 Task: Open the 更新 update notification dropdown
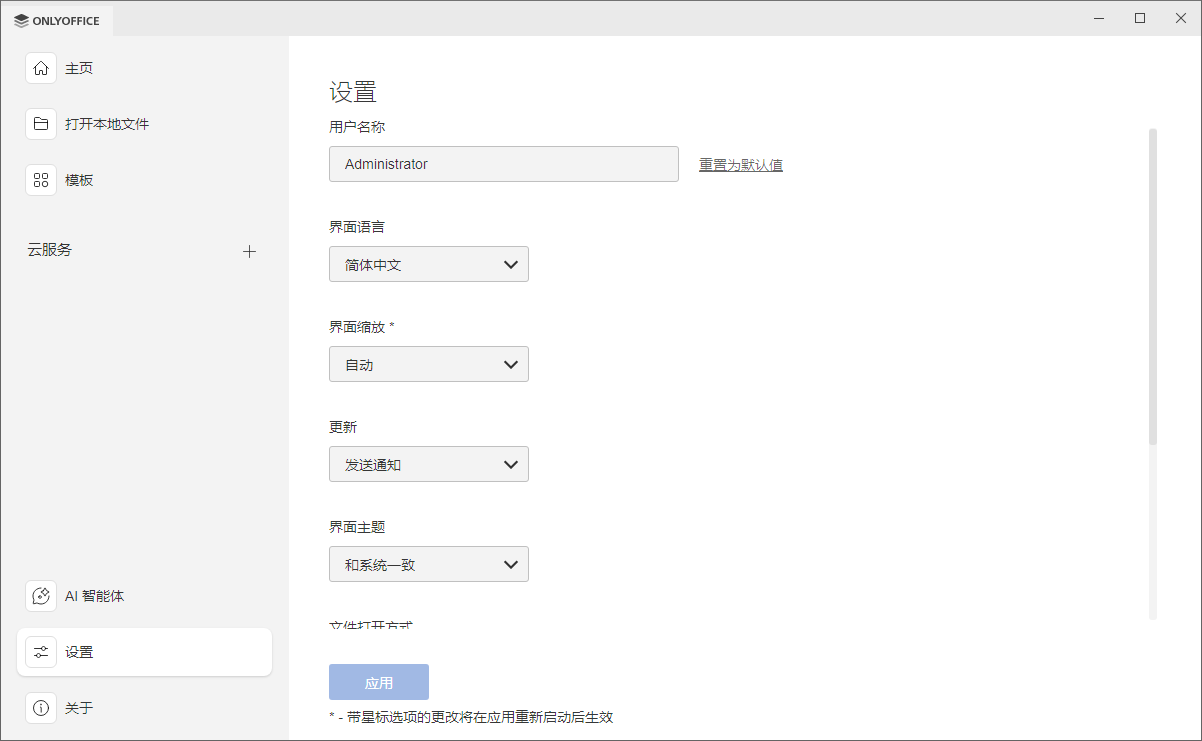[428, 464]
